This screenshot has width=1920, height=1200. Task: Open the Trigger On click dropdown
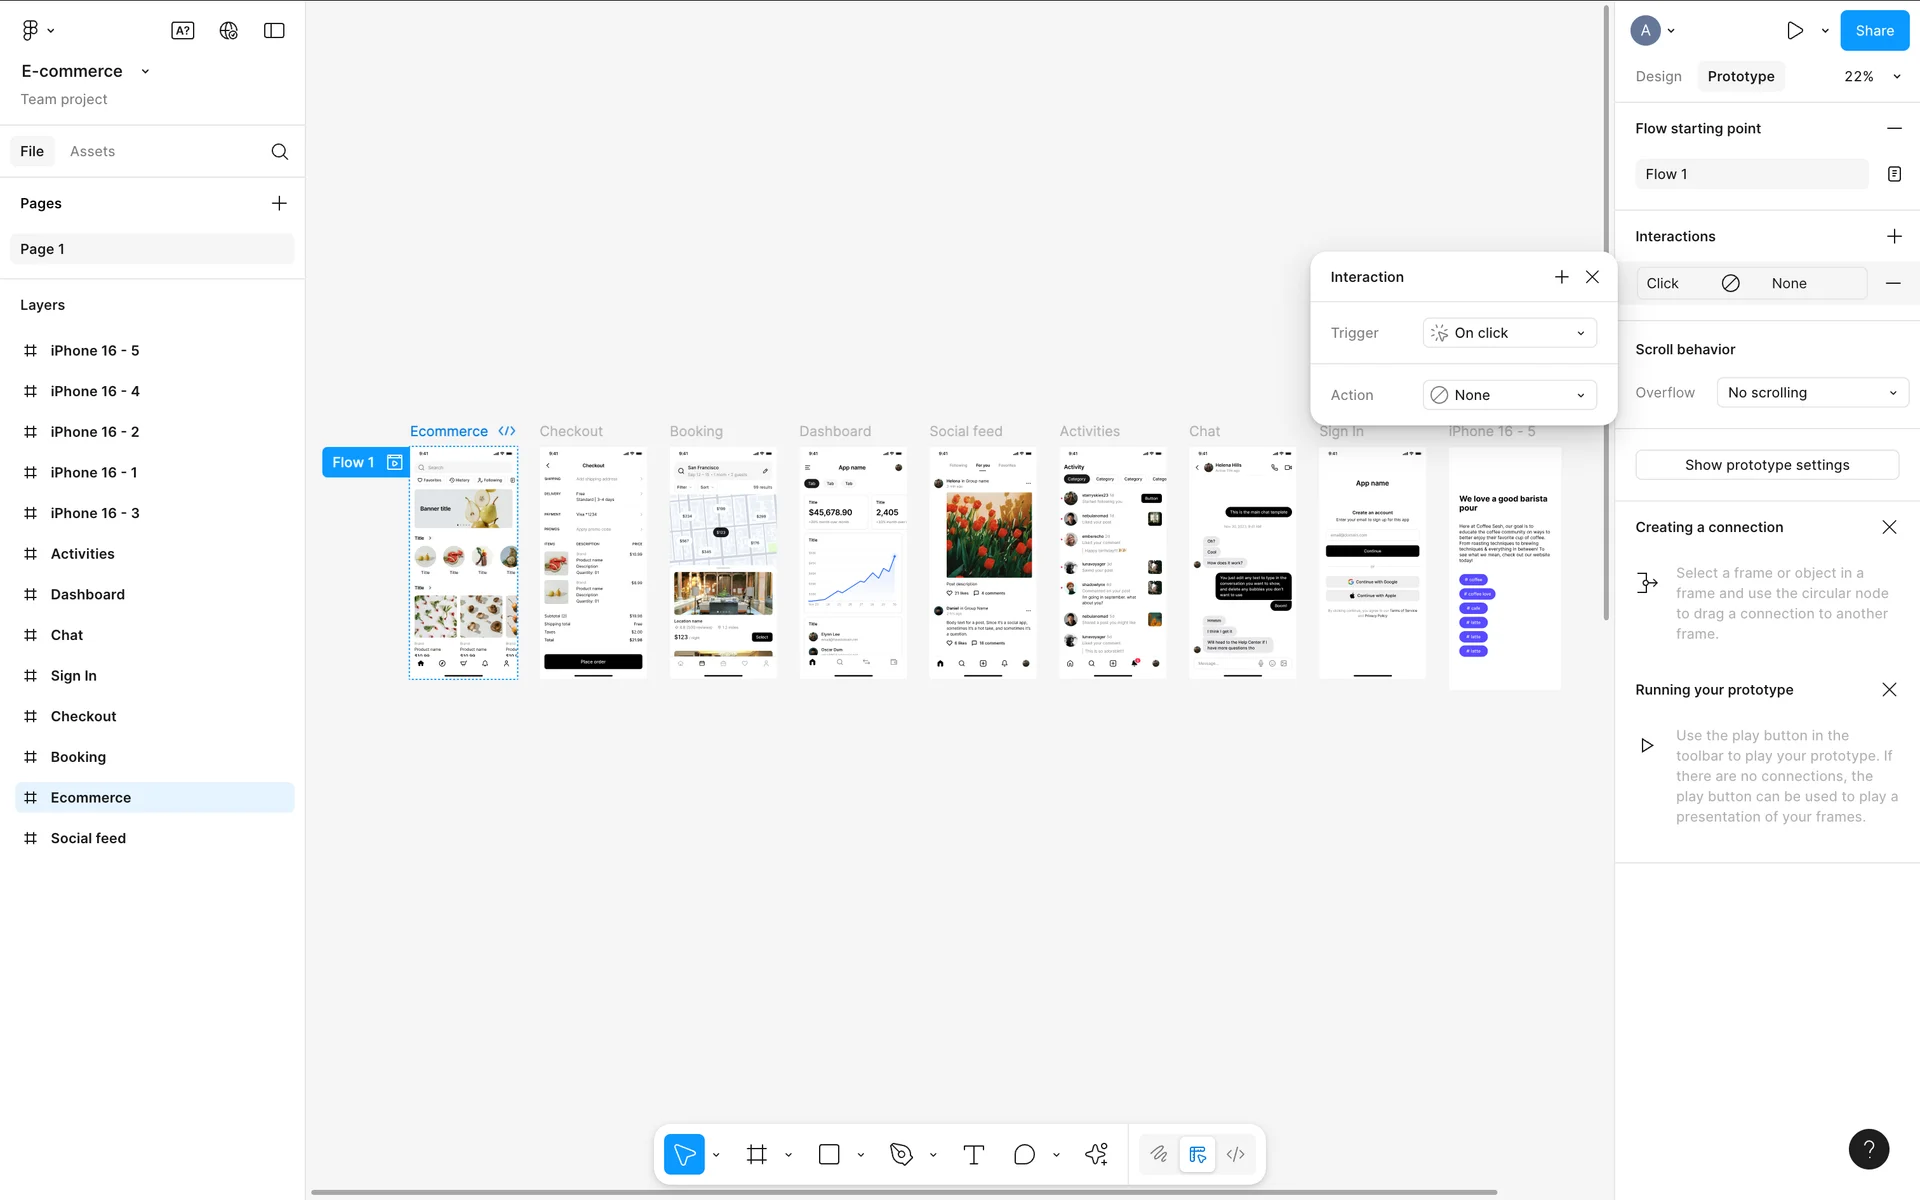pyautogui.click(x=1509, y=333)
